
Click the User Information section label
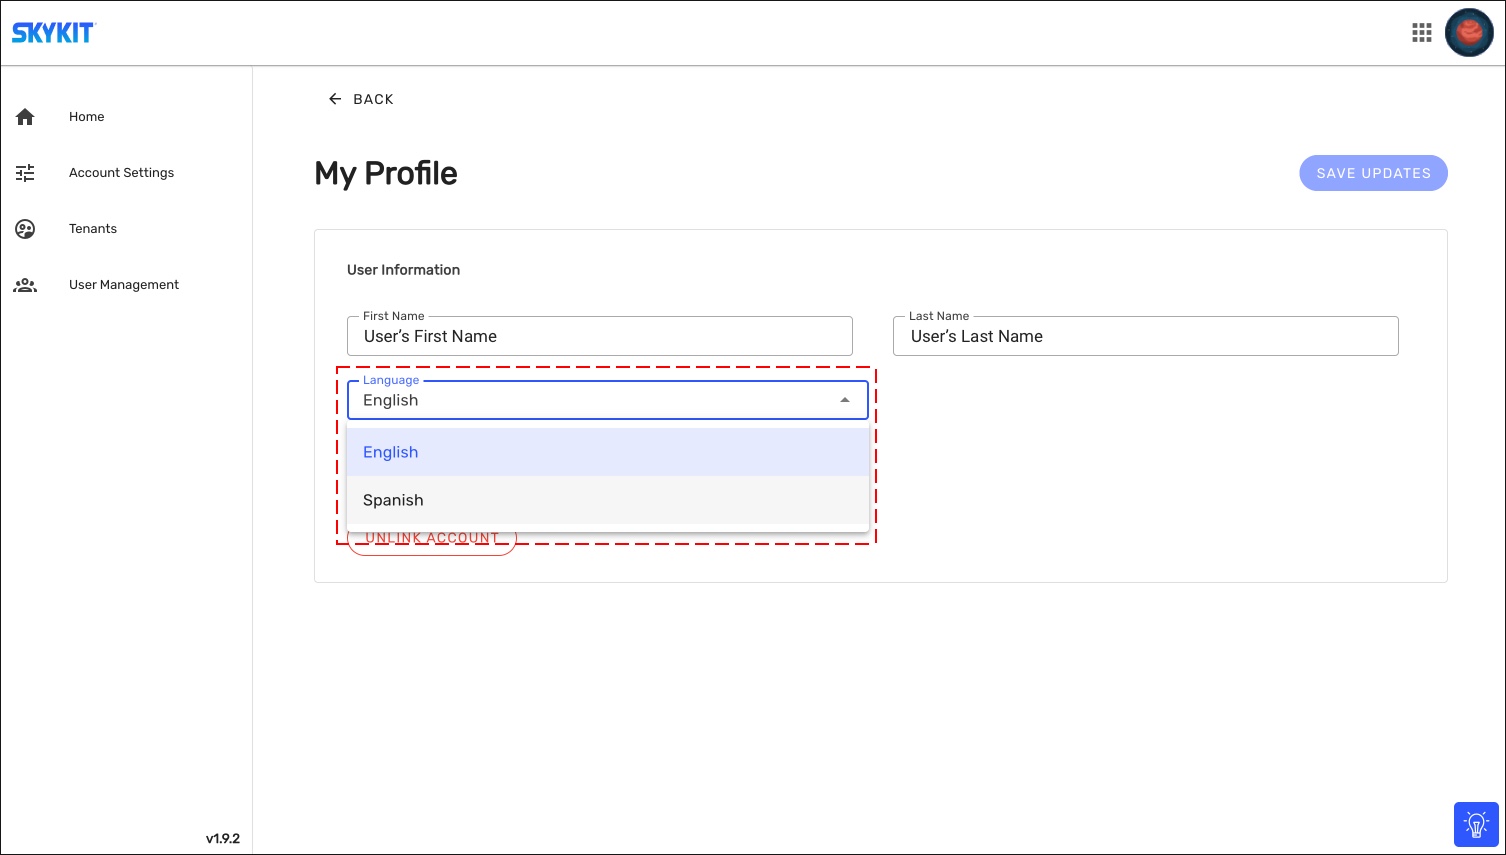point(403,270)
